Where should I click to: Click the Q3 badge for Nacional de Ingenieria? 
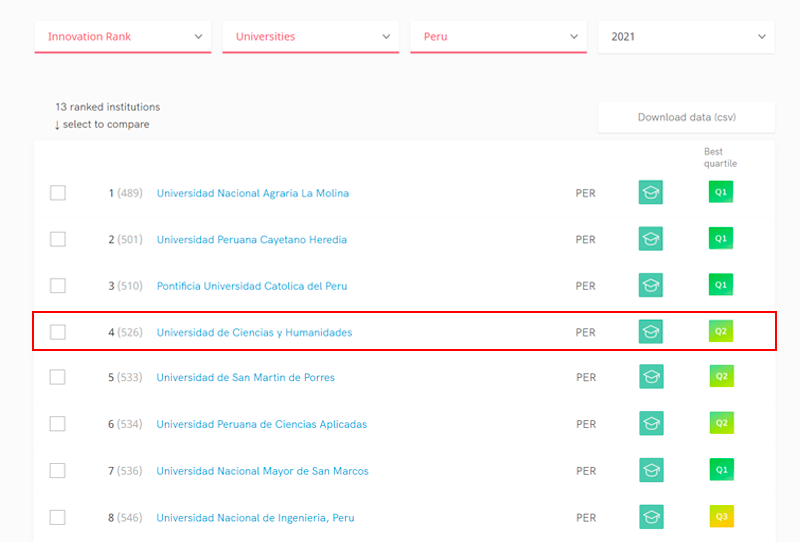pyautogui.click(x=721, y=516)
